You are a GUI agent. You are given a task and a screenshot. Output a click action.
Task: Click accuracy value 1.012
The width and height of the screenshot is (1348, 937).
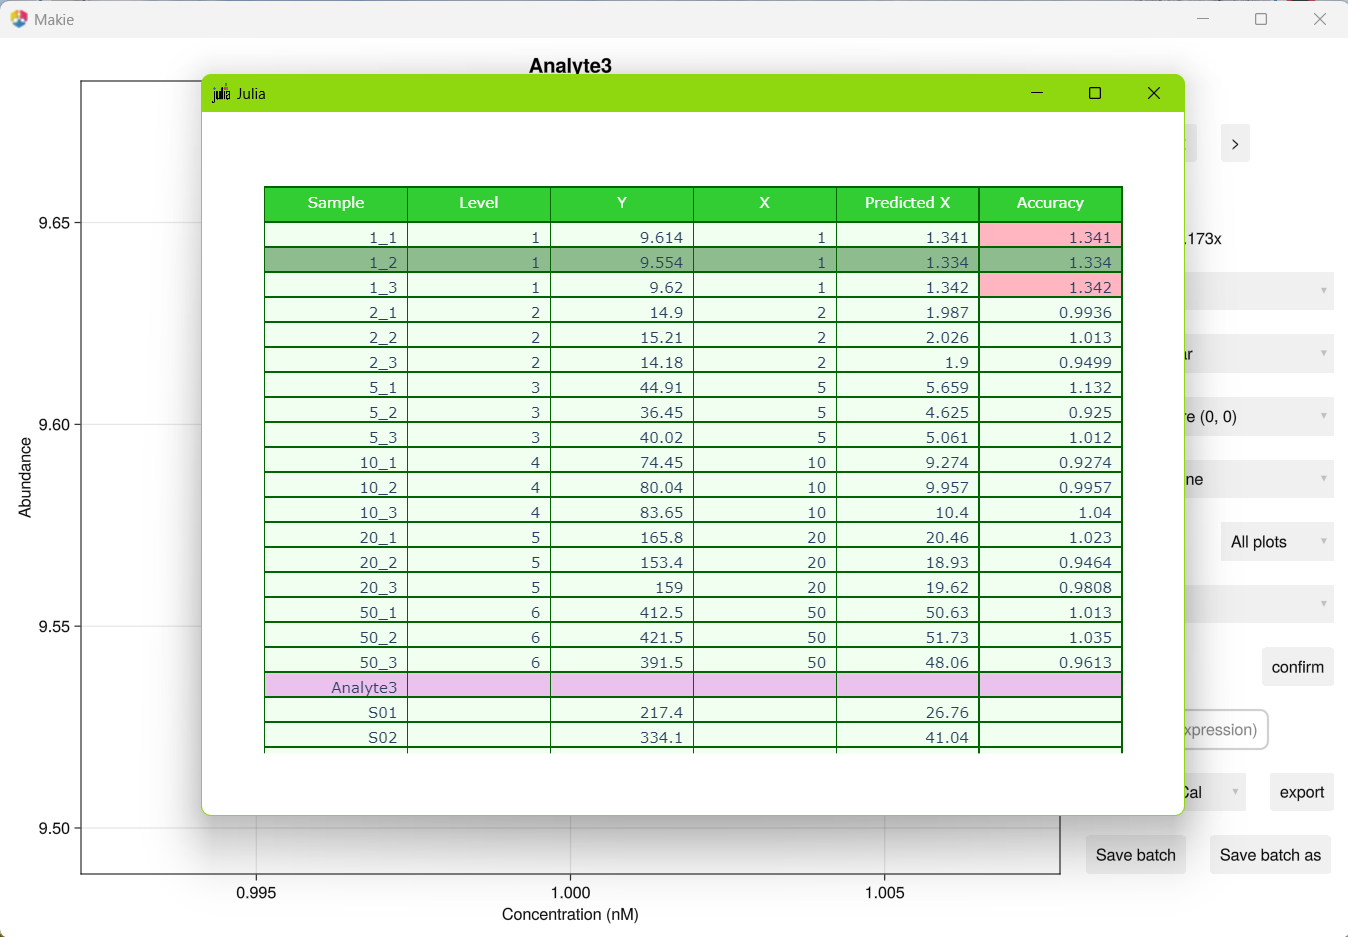pos(1050,437)
